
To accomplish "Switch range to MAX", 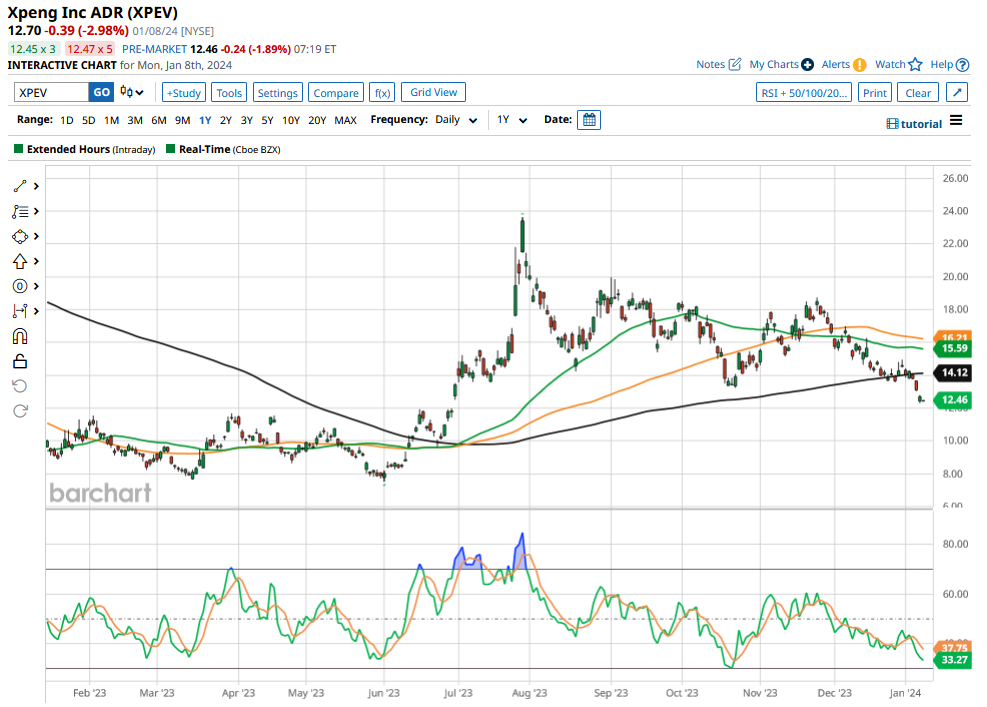I will 345,120.
